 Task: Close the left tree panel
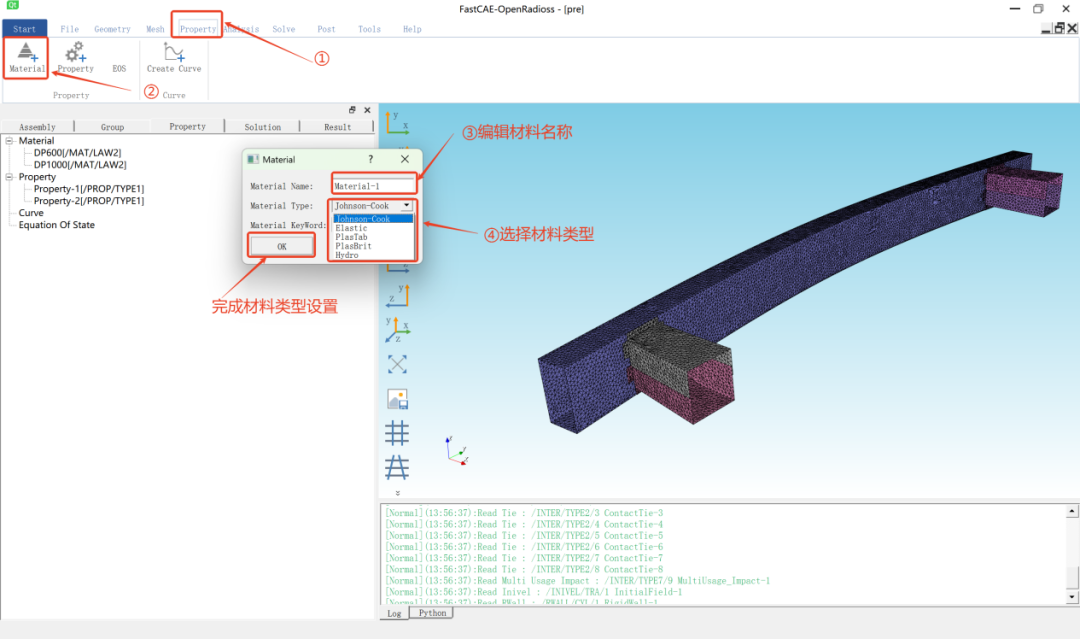point(367,110)
